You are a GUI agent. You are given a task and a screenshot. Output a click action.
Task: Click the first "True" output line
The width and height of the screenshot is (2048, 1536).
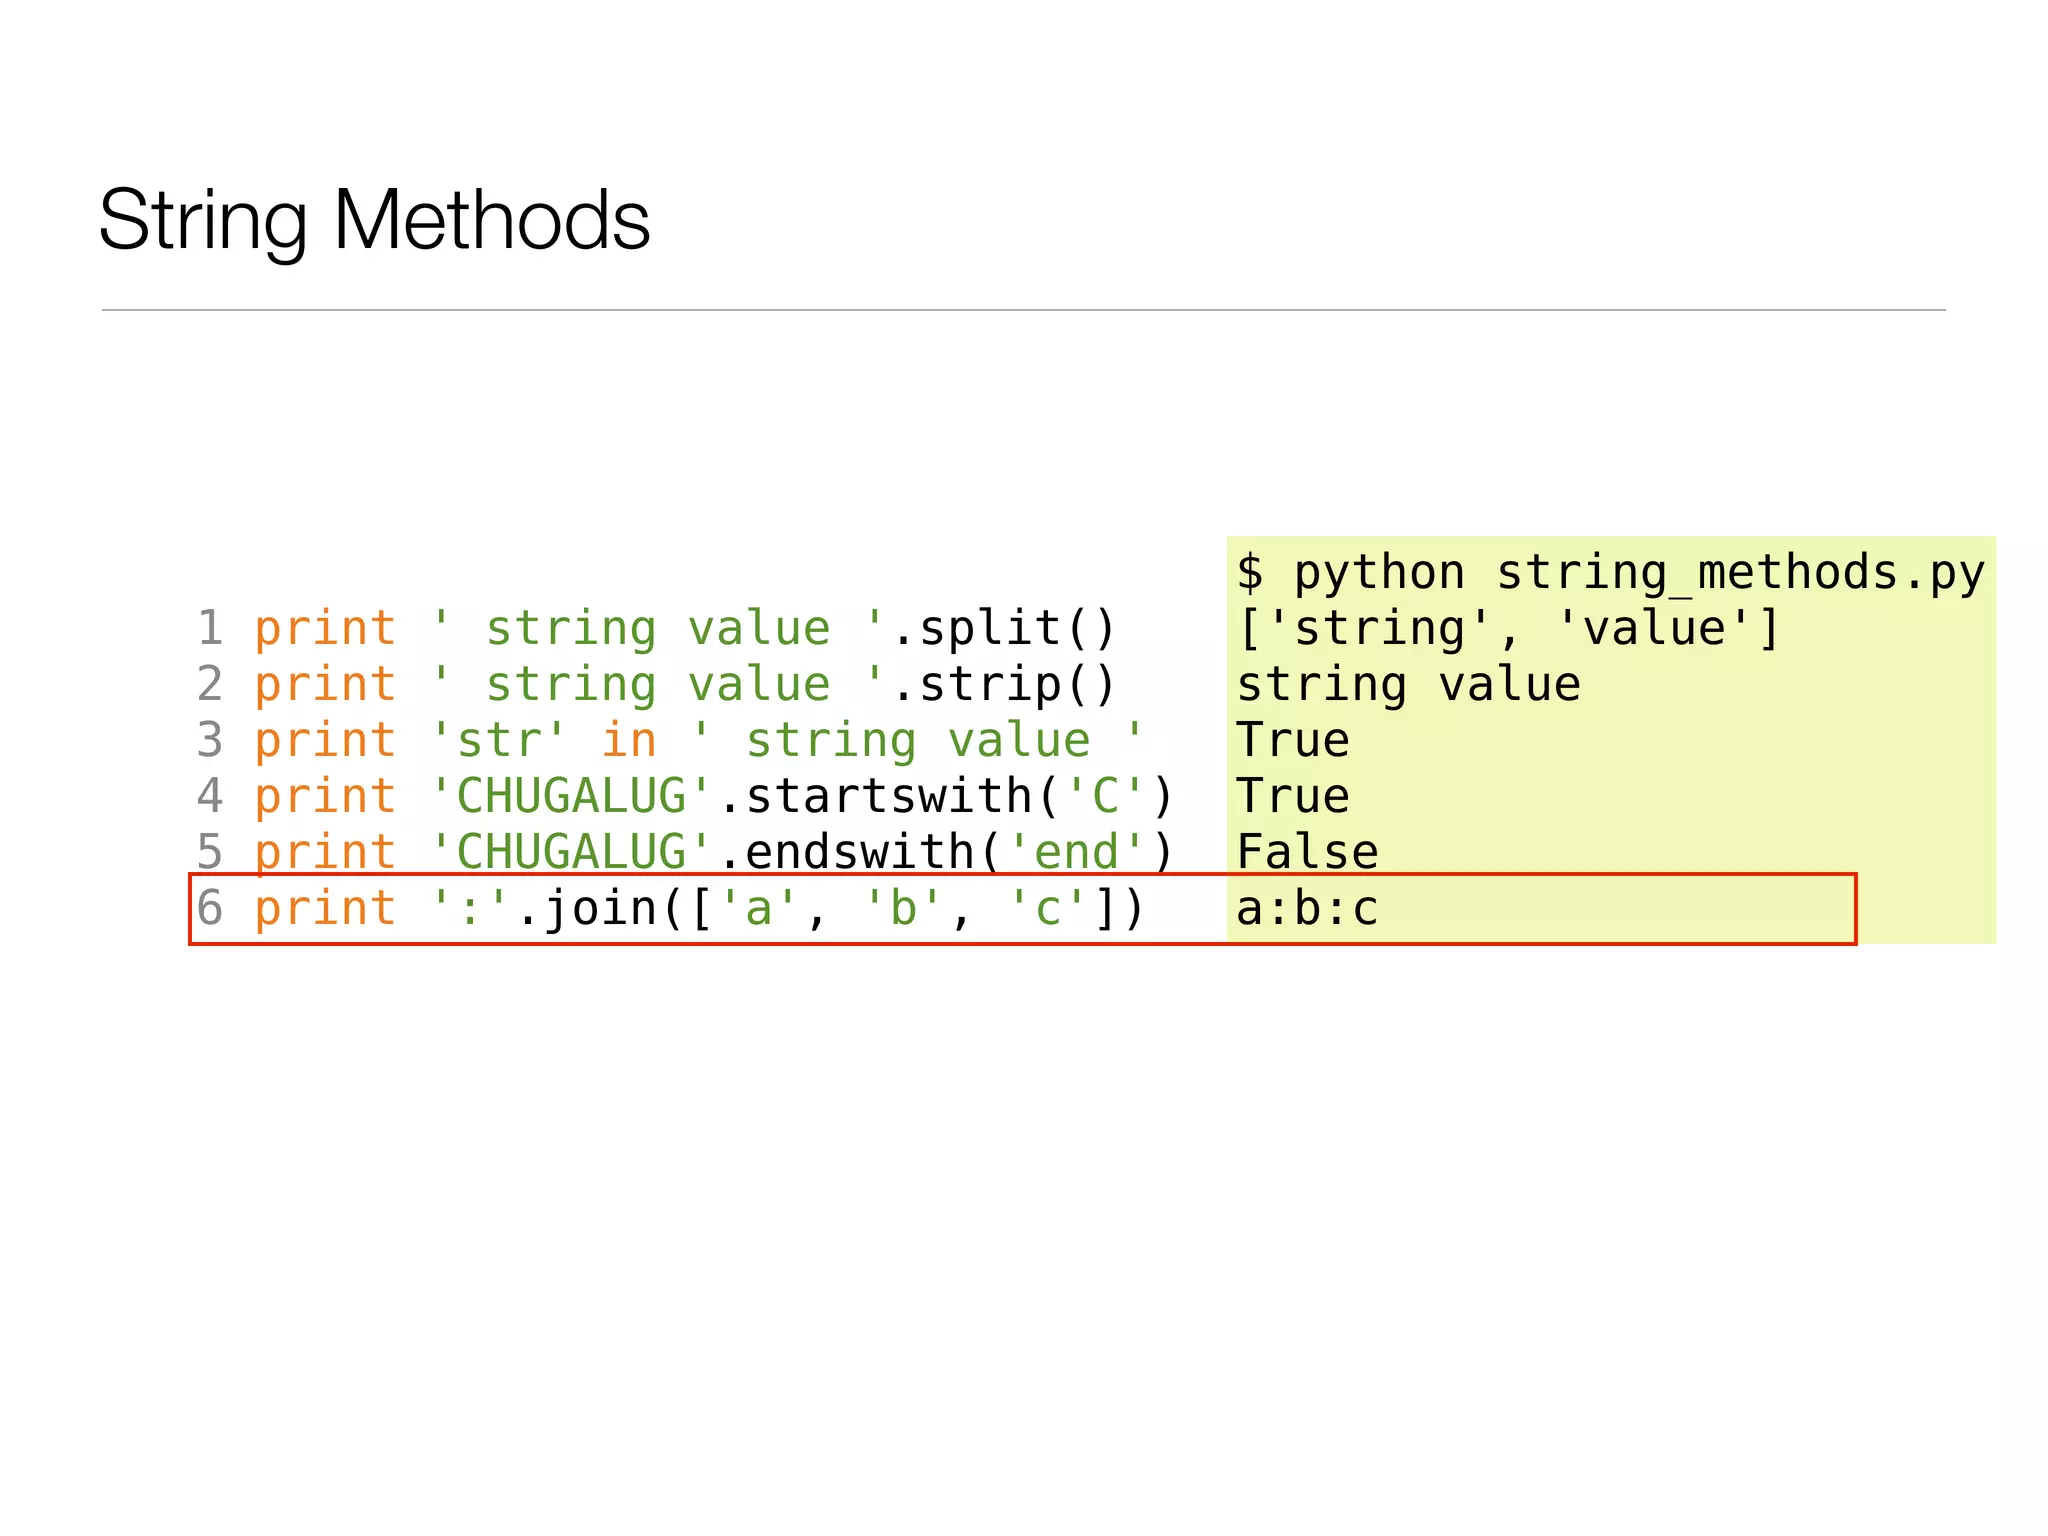point(1293,741)
